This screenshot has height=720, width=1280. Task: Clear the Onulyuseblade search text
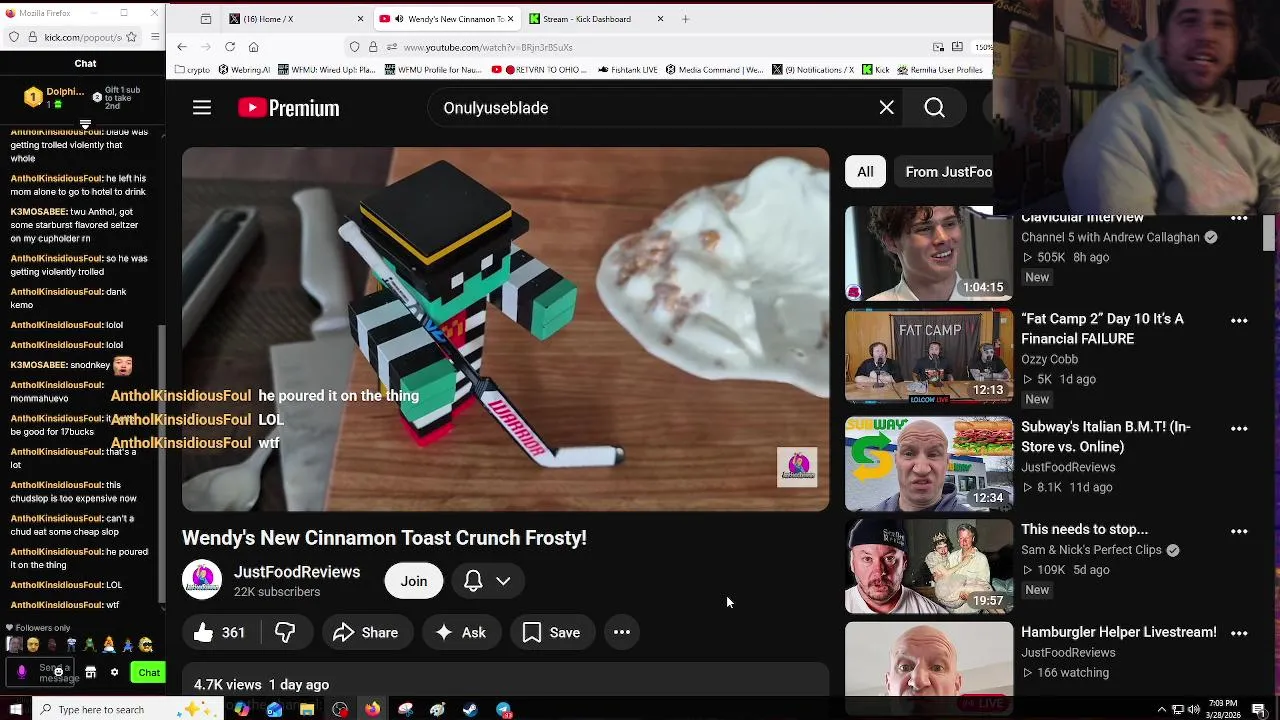886,108
